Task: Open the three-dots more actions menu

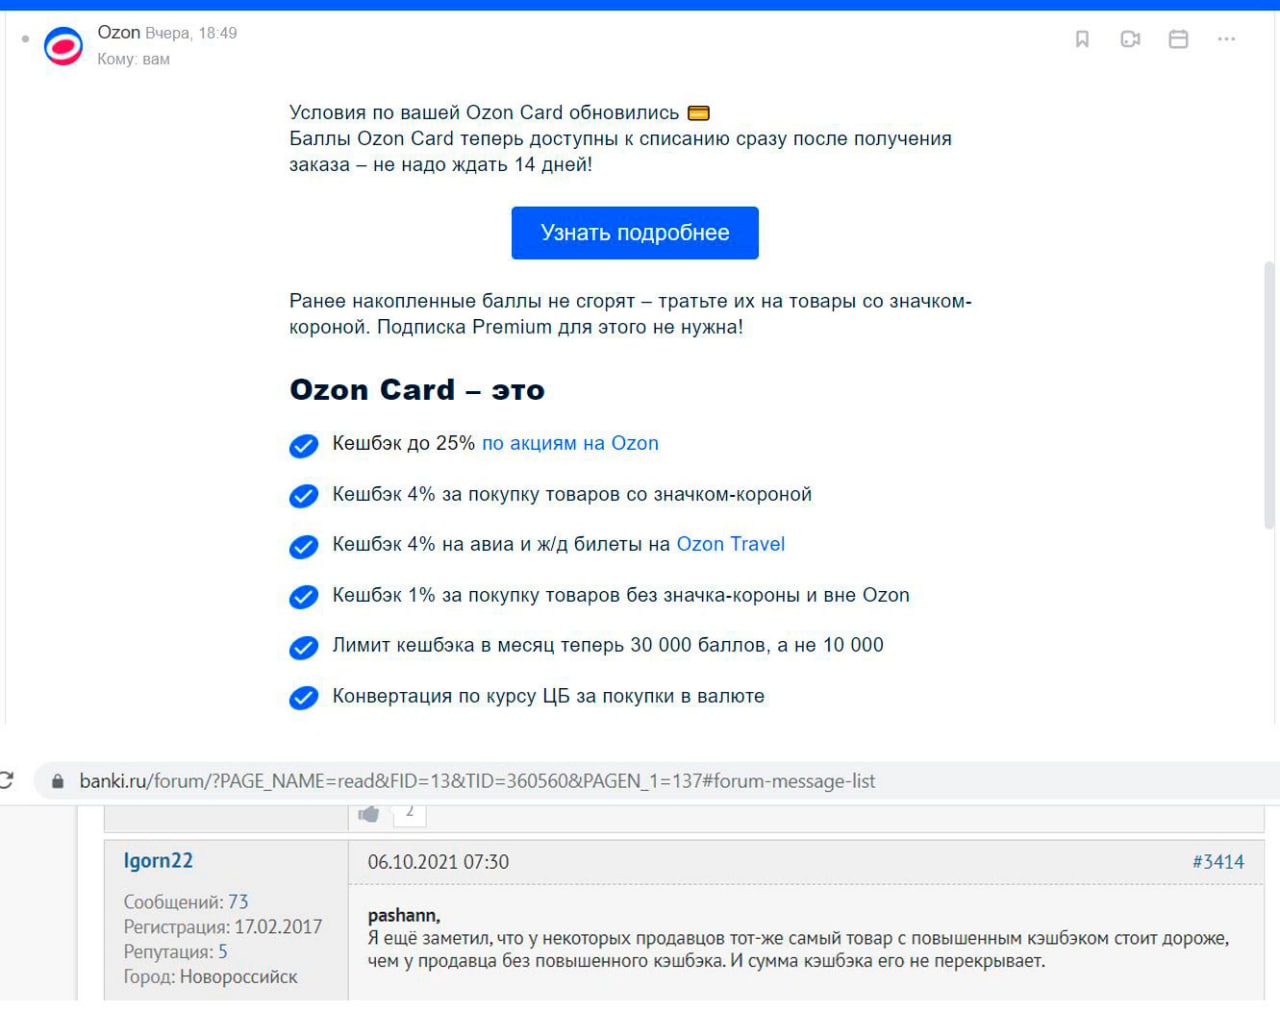Action: point(1227,39)
